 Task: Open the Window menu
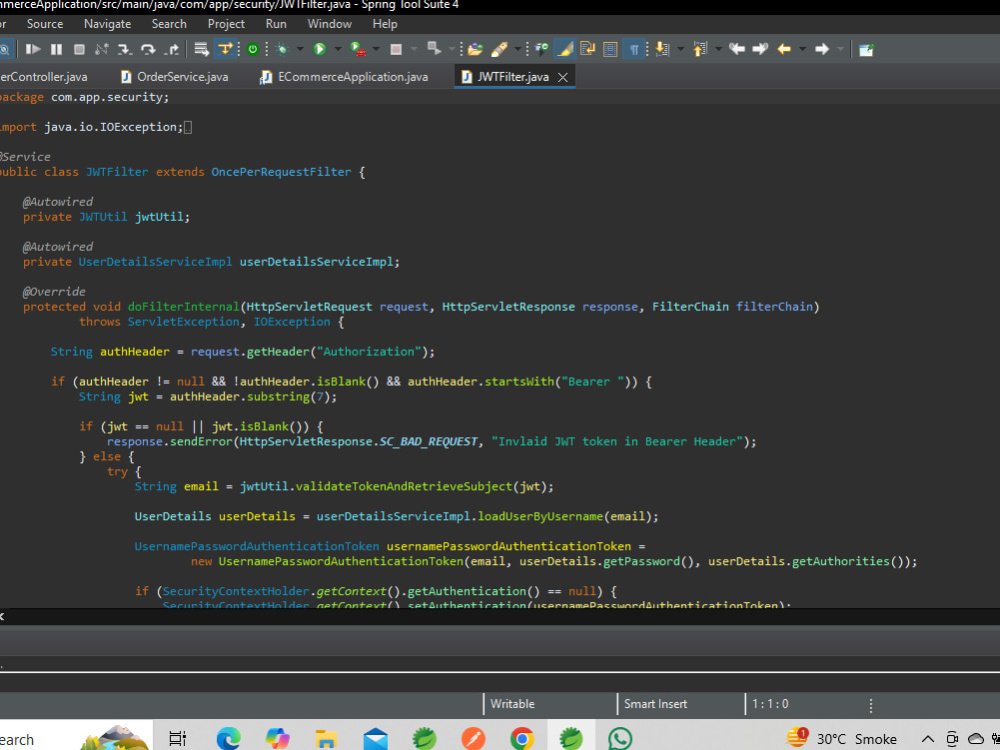tap(329, 24)
